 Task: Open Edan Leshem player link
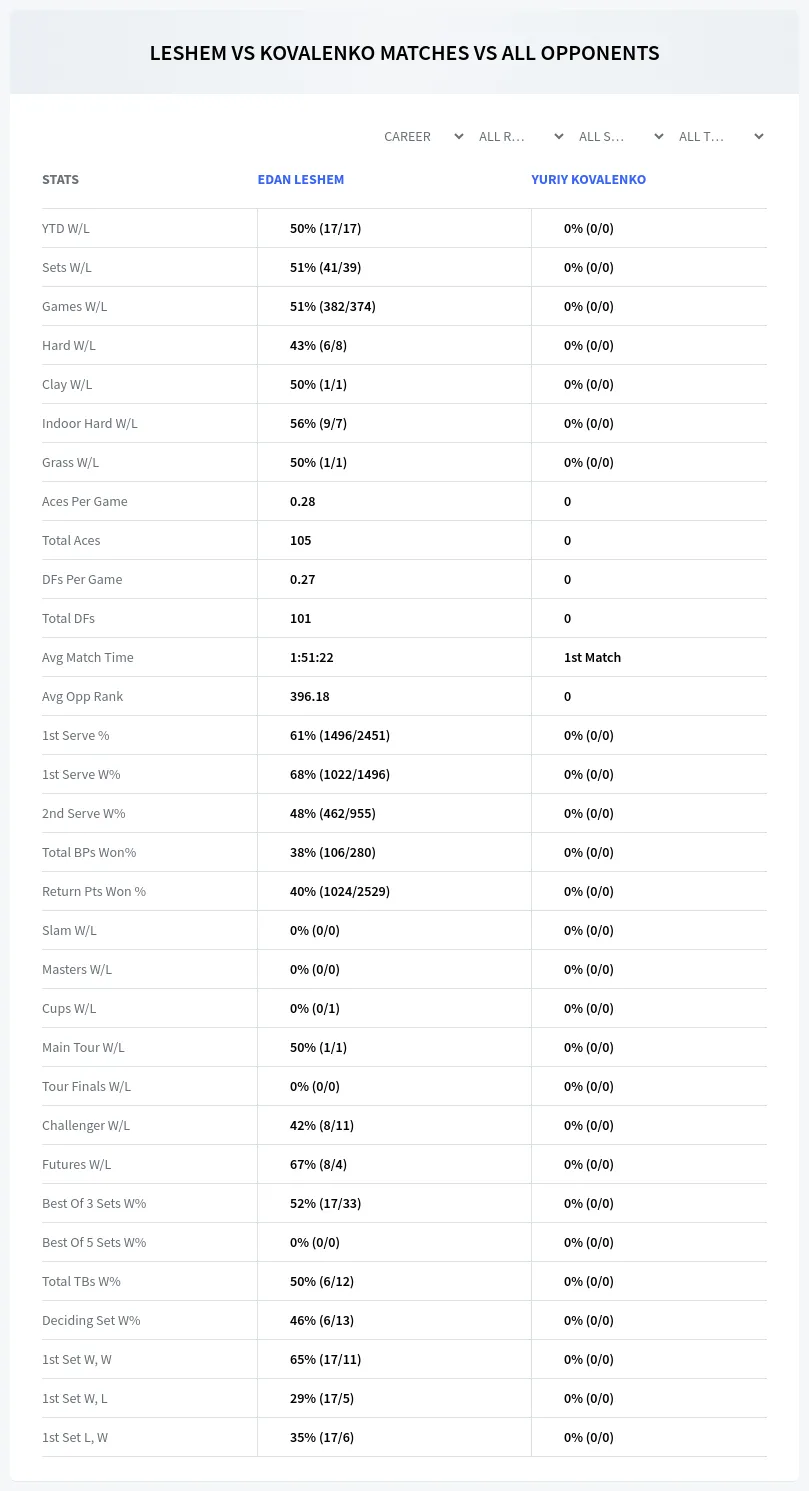pos(301,180)
